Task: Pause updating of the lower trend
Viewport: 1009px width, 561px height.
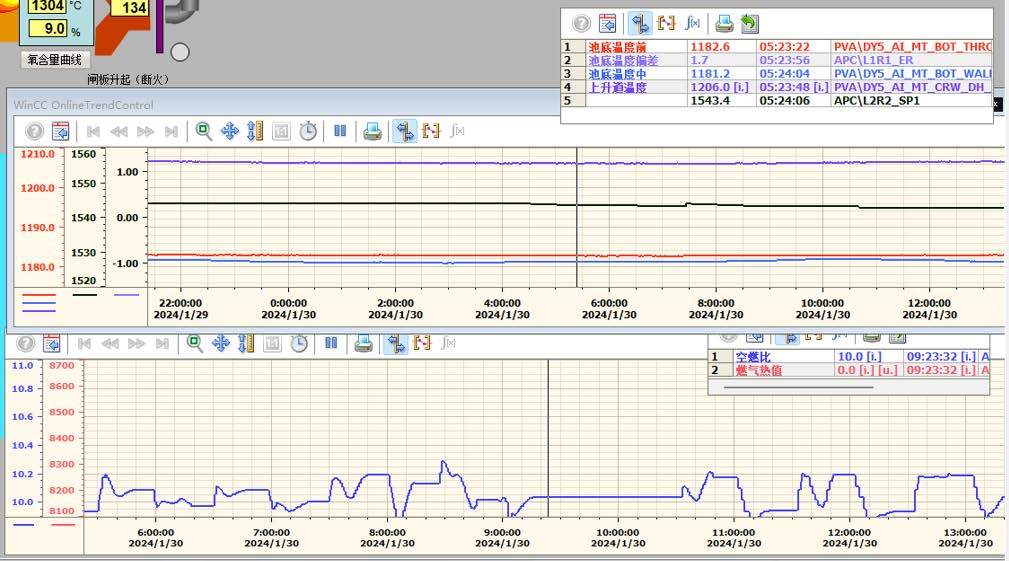Action: click(331, 343)
